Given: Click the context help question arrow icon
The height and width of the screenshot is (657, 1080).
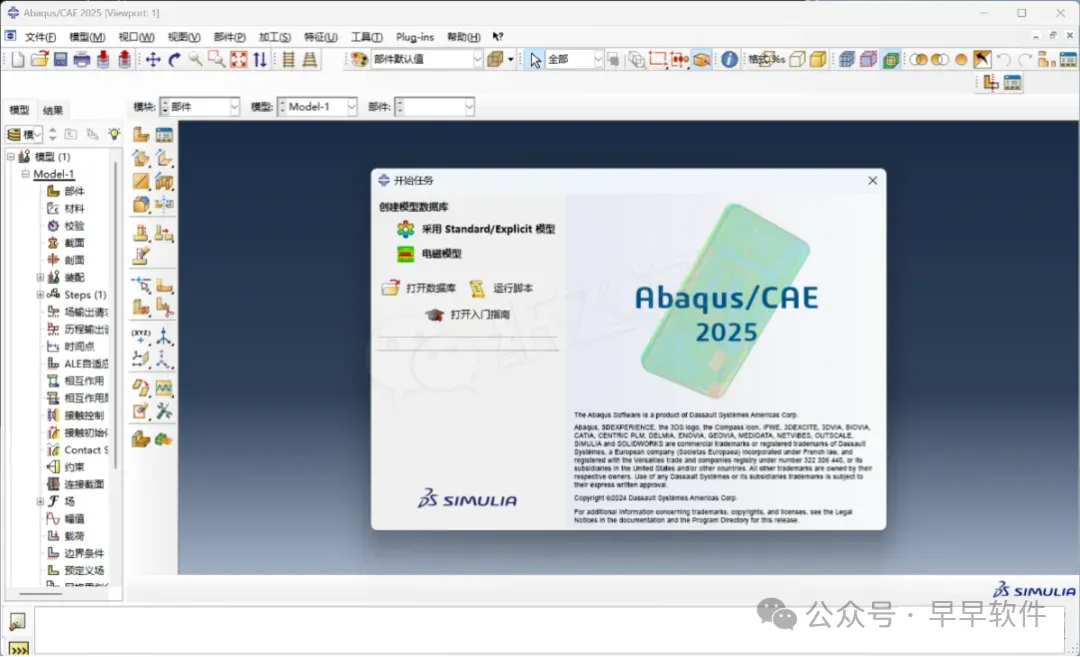Looking at the screenshot, I should (x=498, y=36).
